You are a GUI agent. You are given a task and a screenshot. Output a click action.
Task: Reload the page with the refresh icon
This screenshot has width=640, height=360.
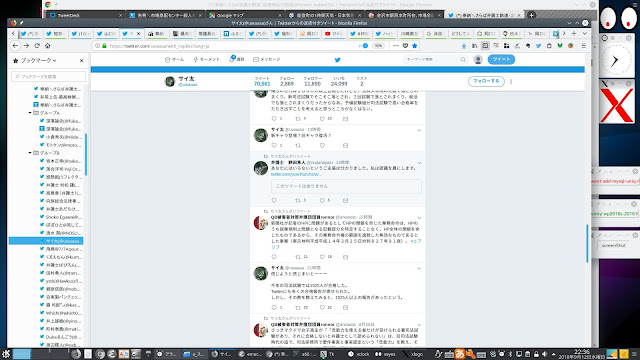pyautogui.click(x=37, y=46)
